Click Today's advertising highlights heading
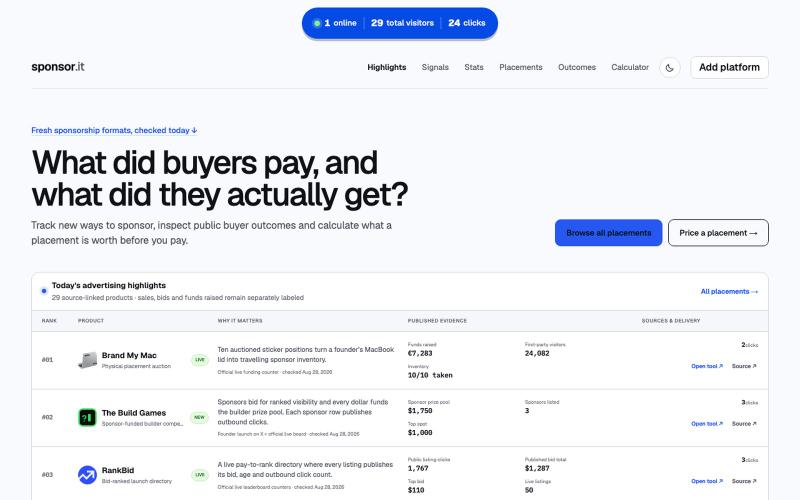Viewport: 800px width, 500px height. [x=109, y=285]
